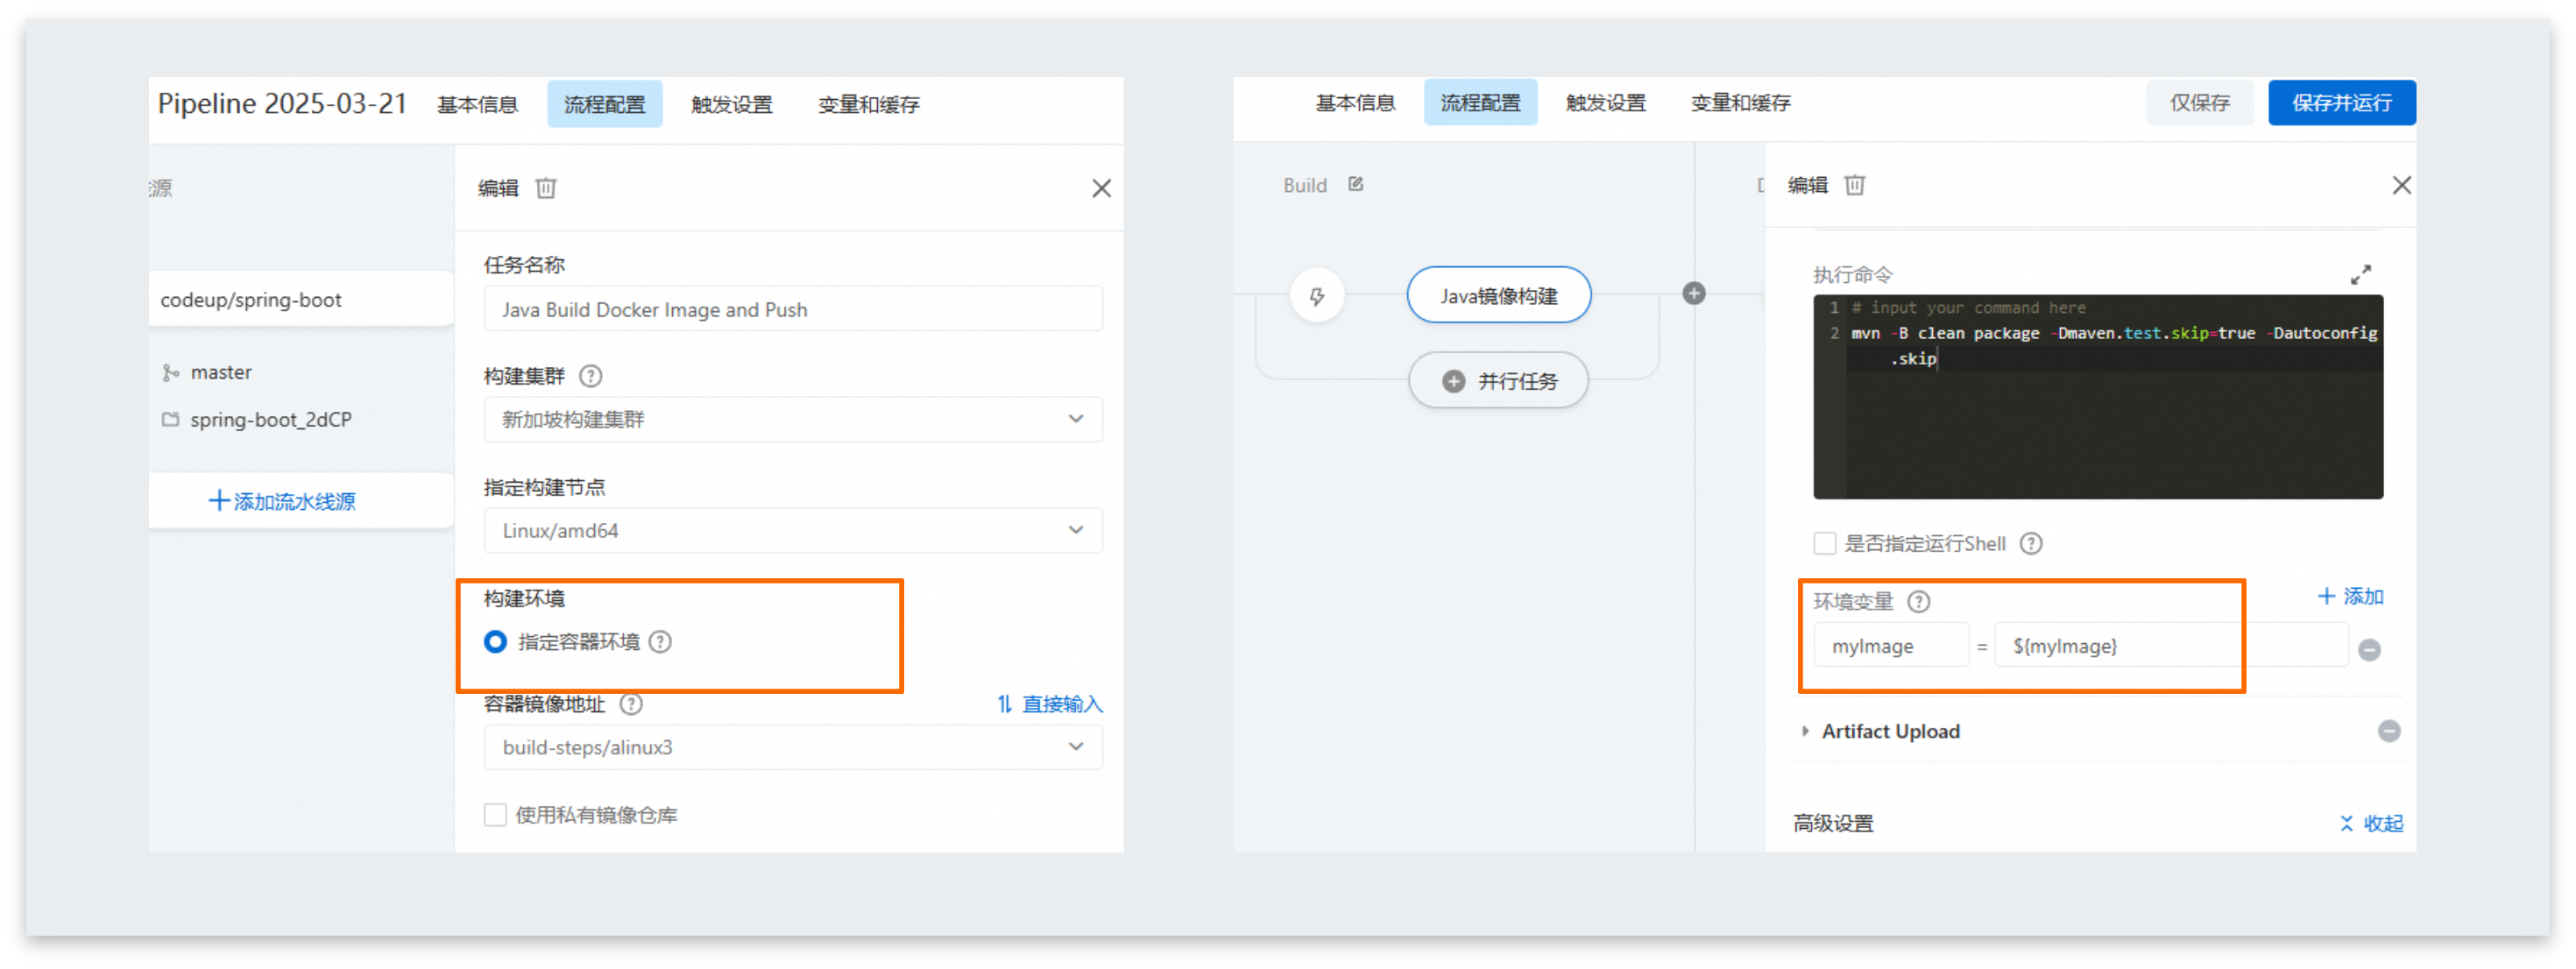The width and height of the screenshot is (2576, 969).
Task: Switch to 触发设置 tab on left
Action: (731, 104)
